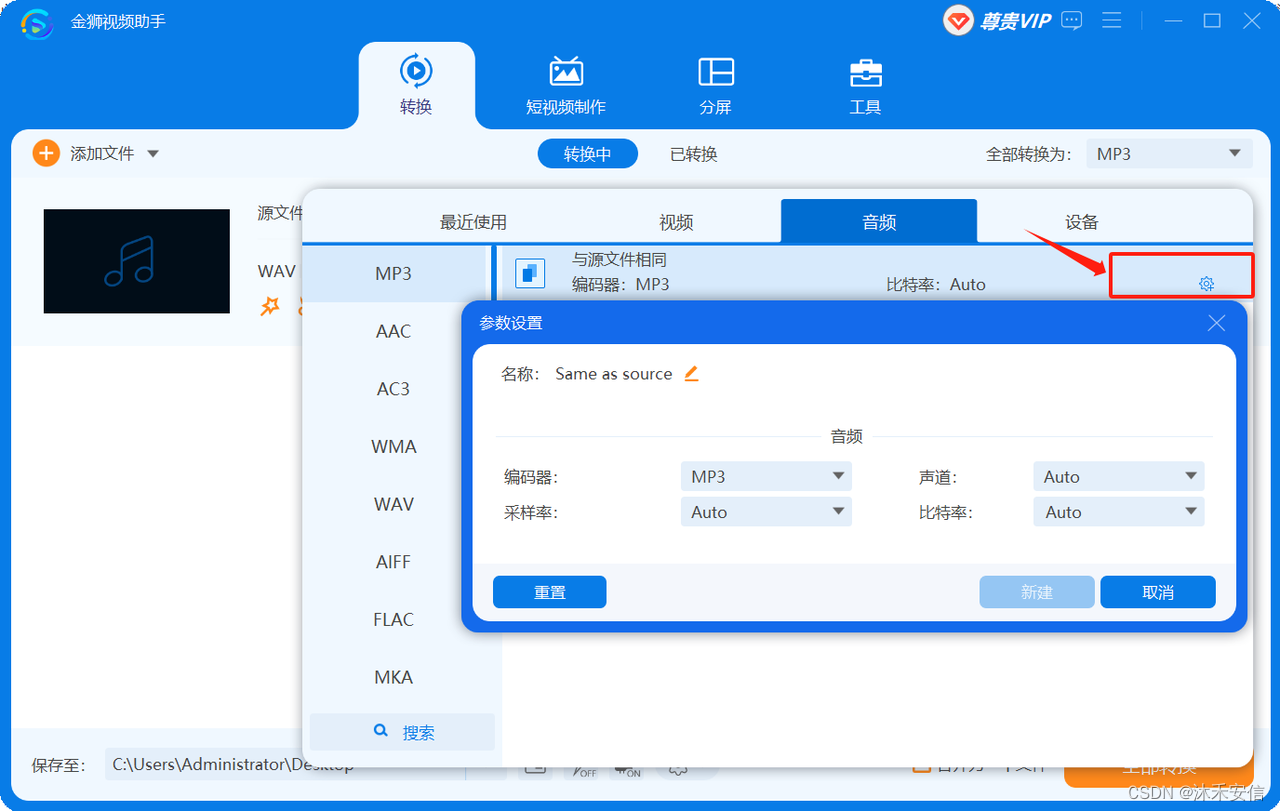The height and width of the screenshot is (811, 1280).
Task: Click the 与源文件相同 preset icon
Action: tap(530, 272)
